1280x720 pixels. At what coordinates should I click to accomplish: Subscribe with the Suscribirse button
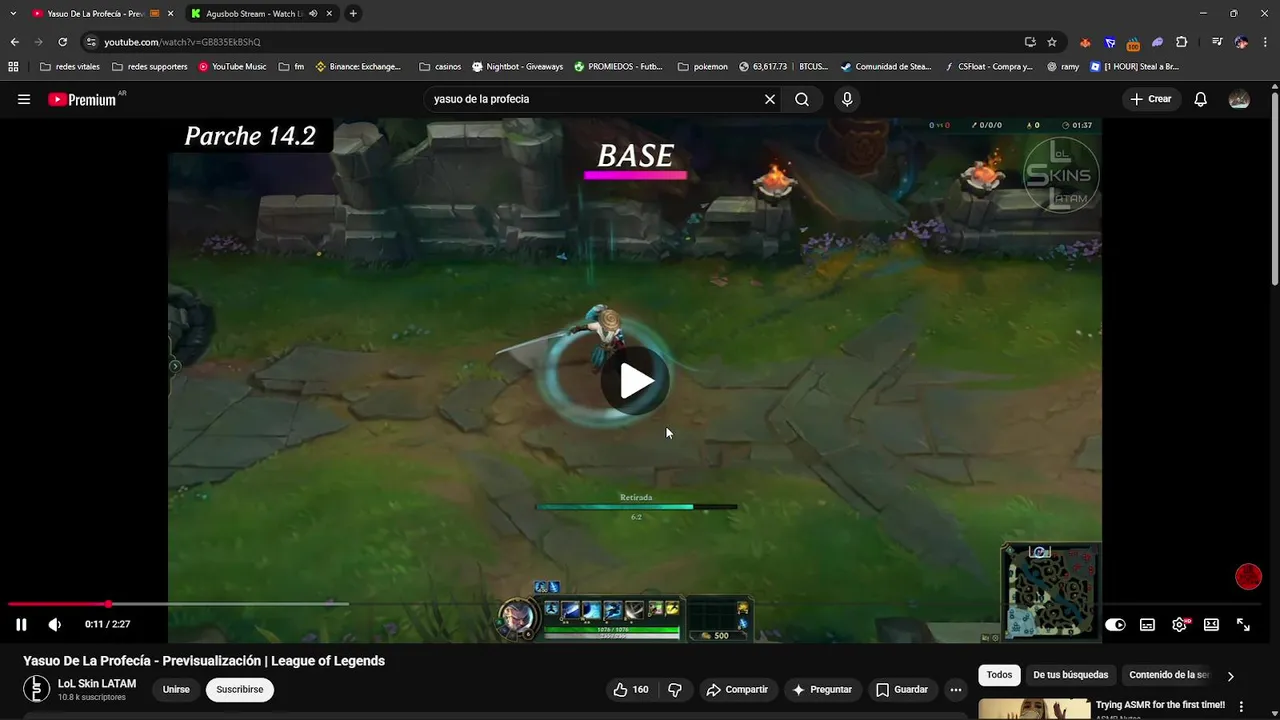click(x=240, y=689)
